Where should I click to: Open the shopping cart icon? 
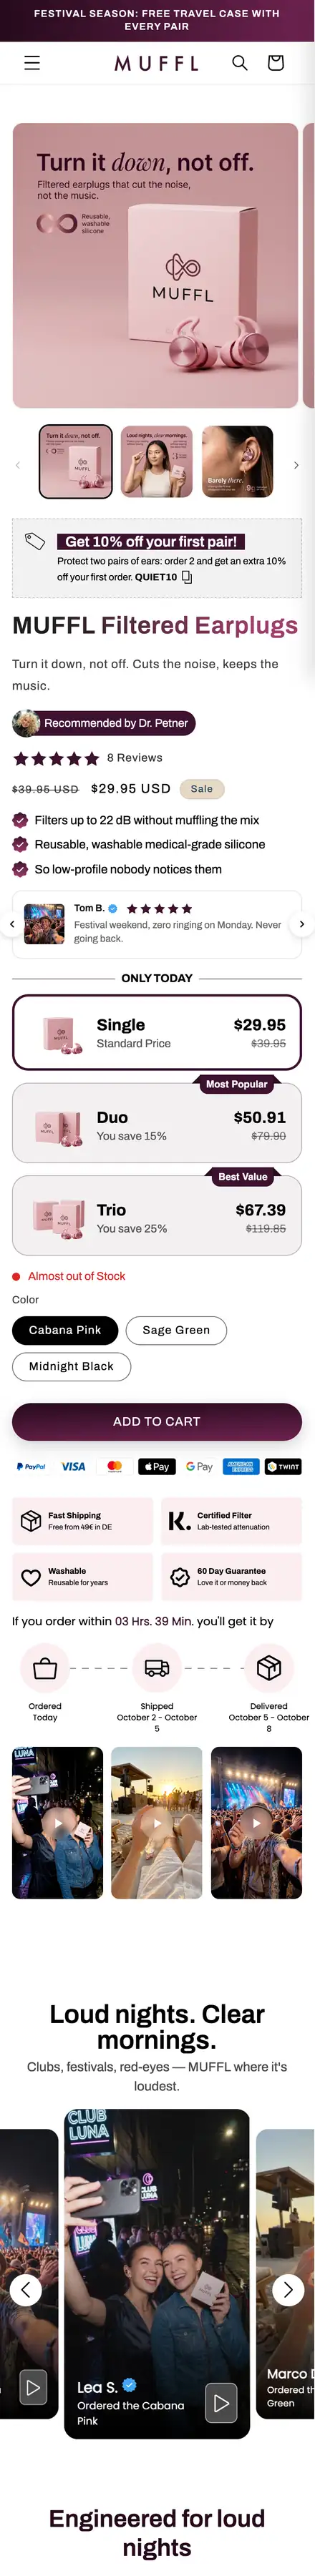click(x=276, y=63)
